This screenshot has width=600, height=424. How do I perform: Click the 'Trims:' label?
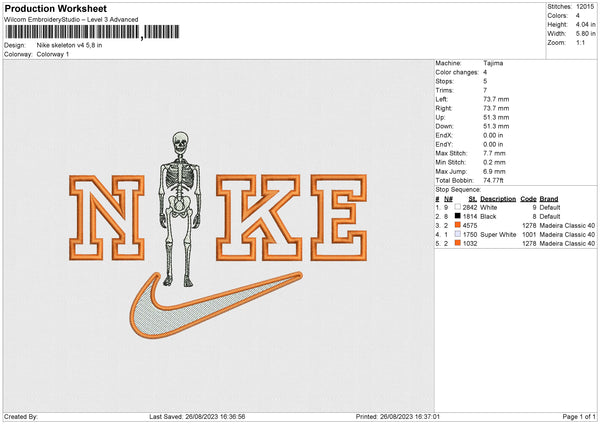(444, 90)
